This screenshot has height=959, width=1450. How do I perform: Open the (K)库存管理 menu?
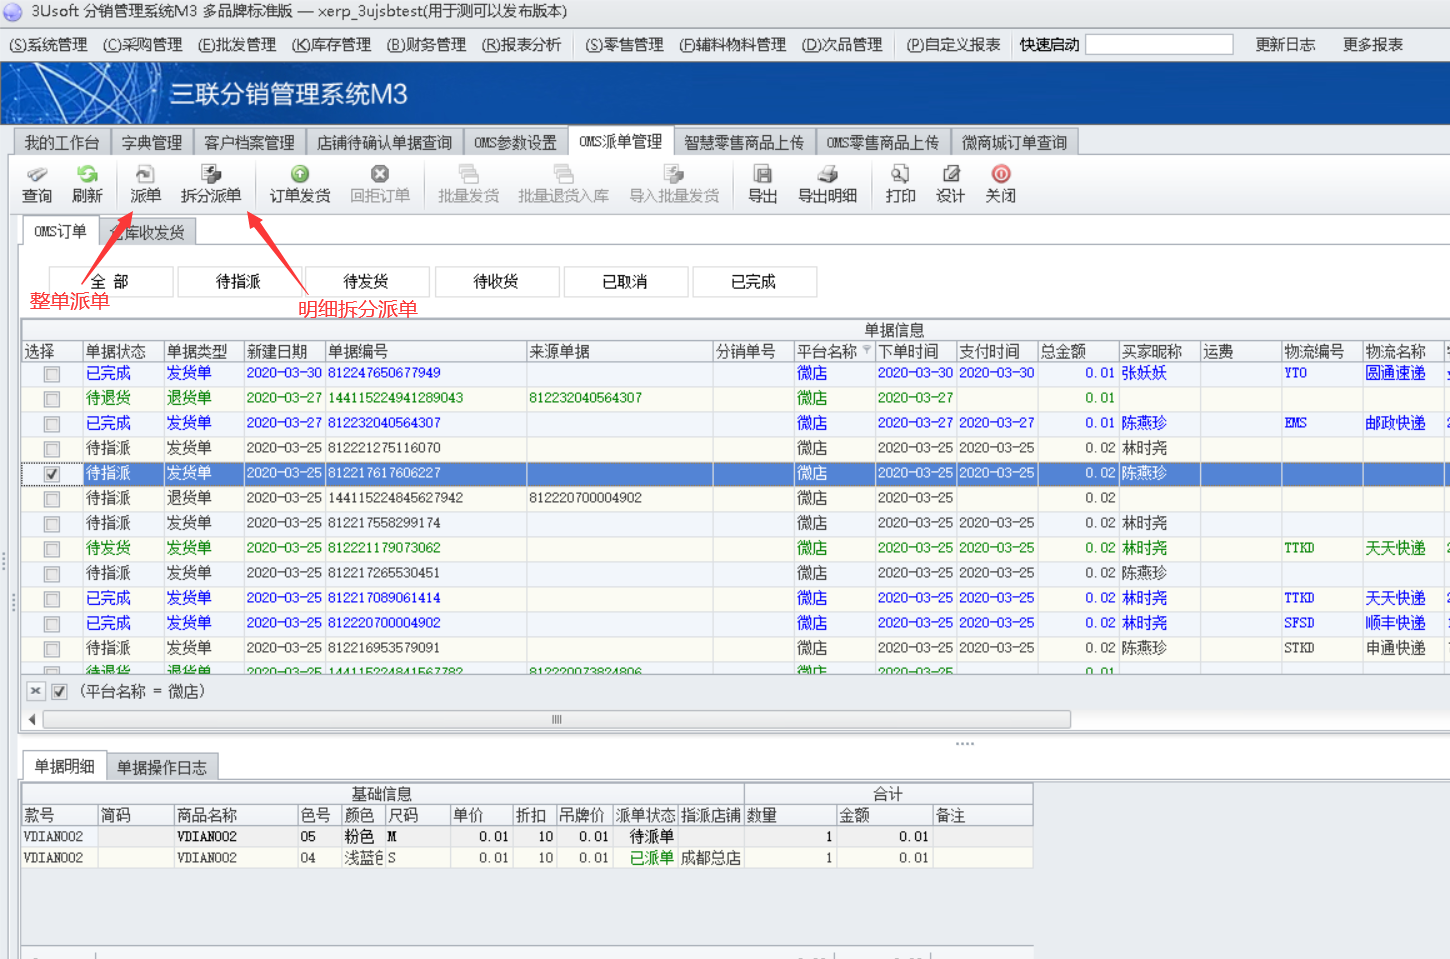(x=331, y=45)
